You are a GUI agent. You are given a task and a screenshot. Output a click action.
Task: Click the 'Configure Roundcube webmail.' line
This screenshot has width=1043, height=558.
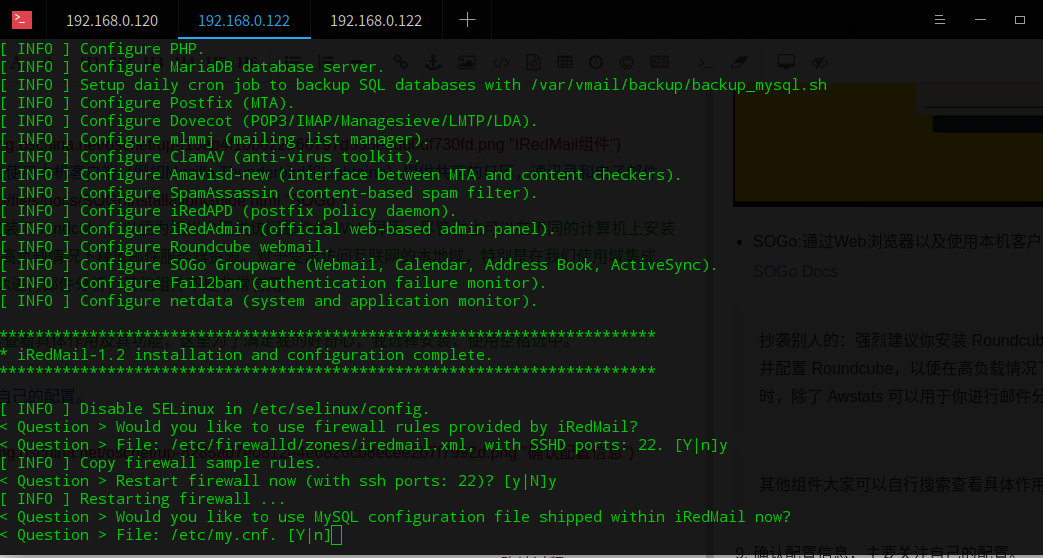165,246
